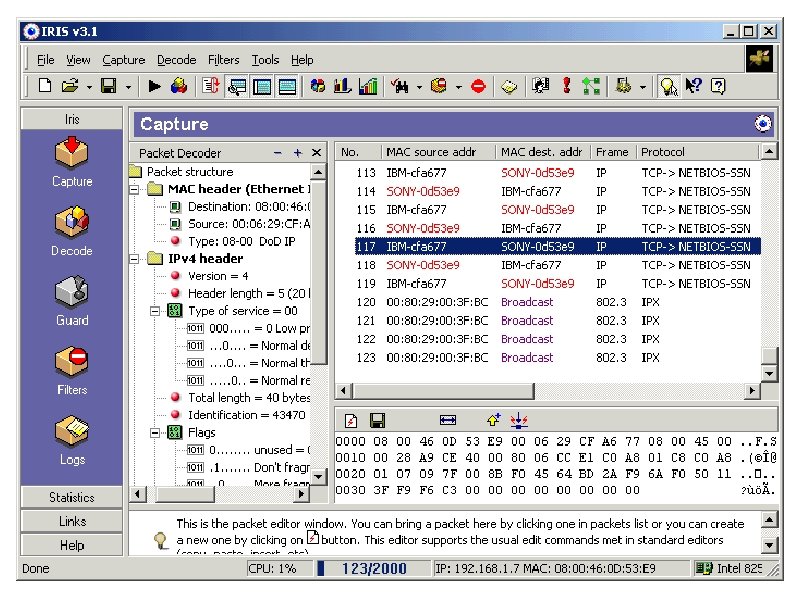Open the Decode menu

click(x=176, y=60)
